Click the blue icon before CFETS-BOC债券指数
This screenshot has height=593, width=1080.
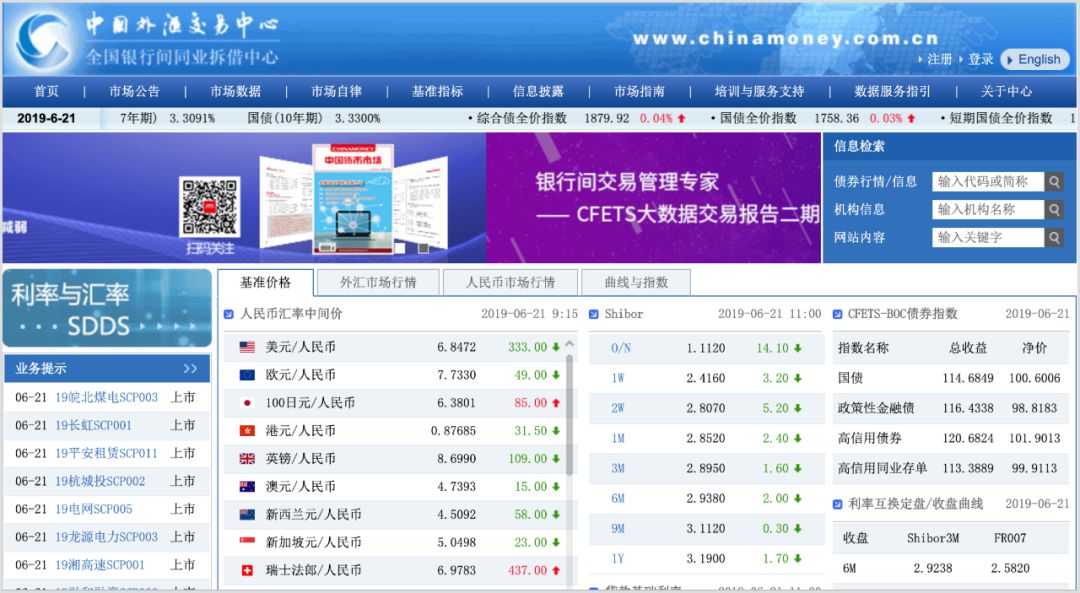(837, 313)
